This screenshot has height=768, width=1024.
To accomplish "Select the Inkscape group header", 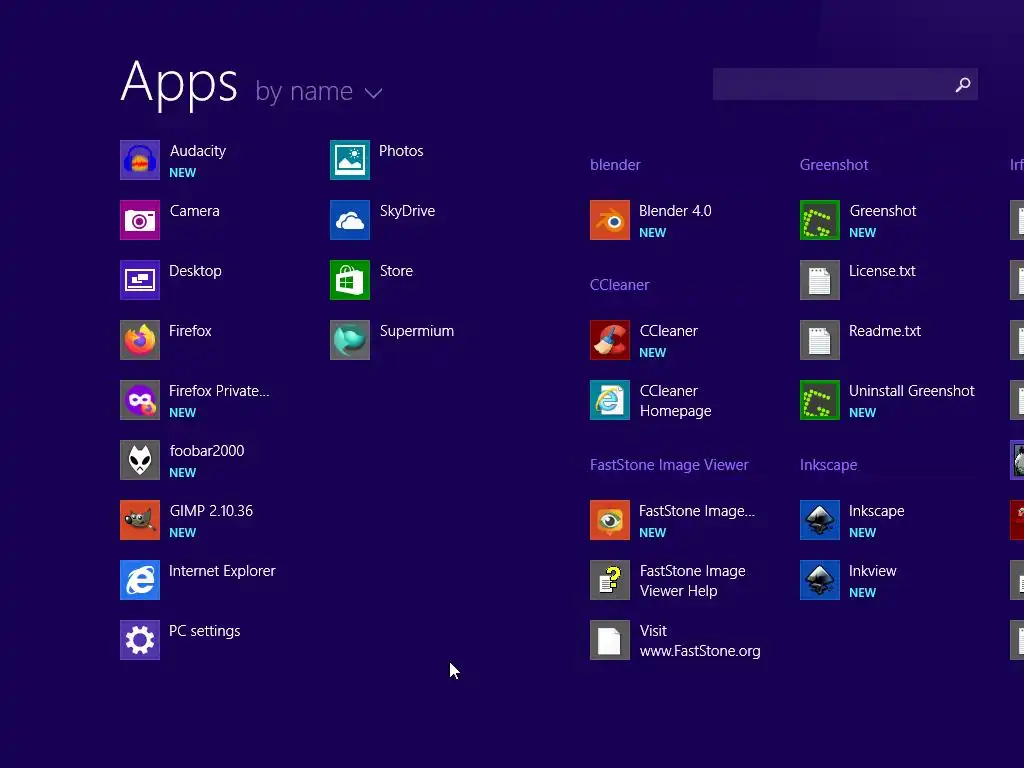I will (x=828, y=465).
